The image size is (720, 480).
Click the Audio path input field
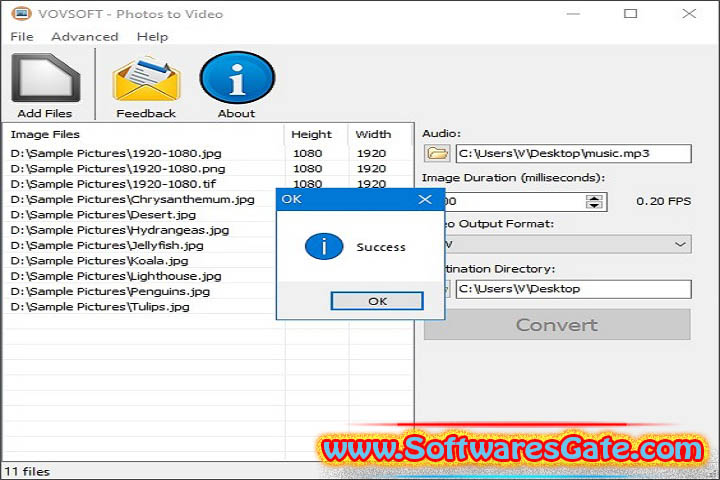pyautogui.click(x=573, y=153)
